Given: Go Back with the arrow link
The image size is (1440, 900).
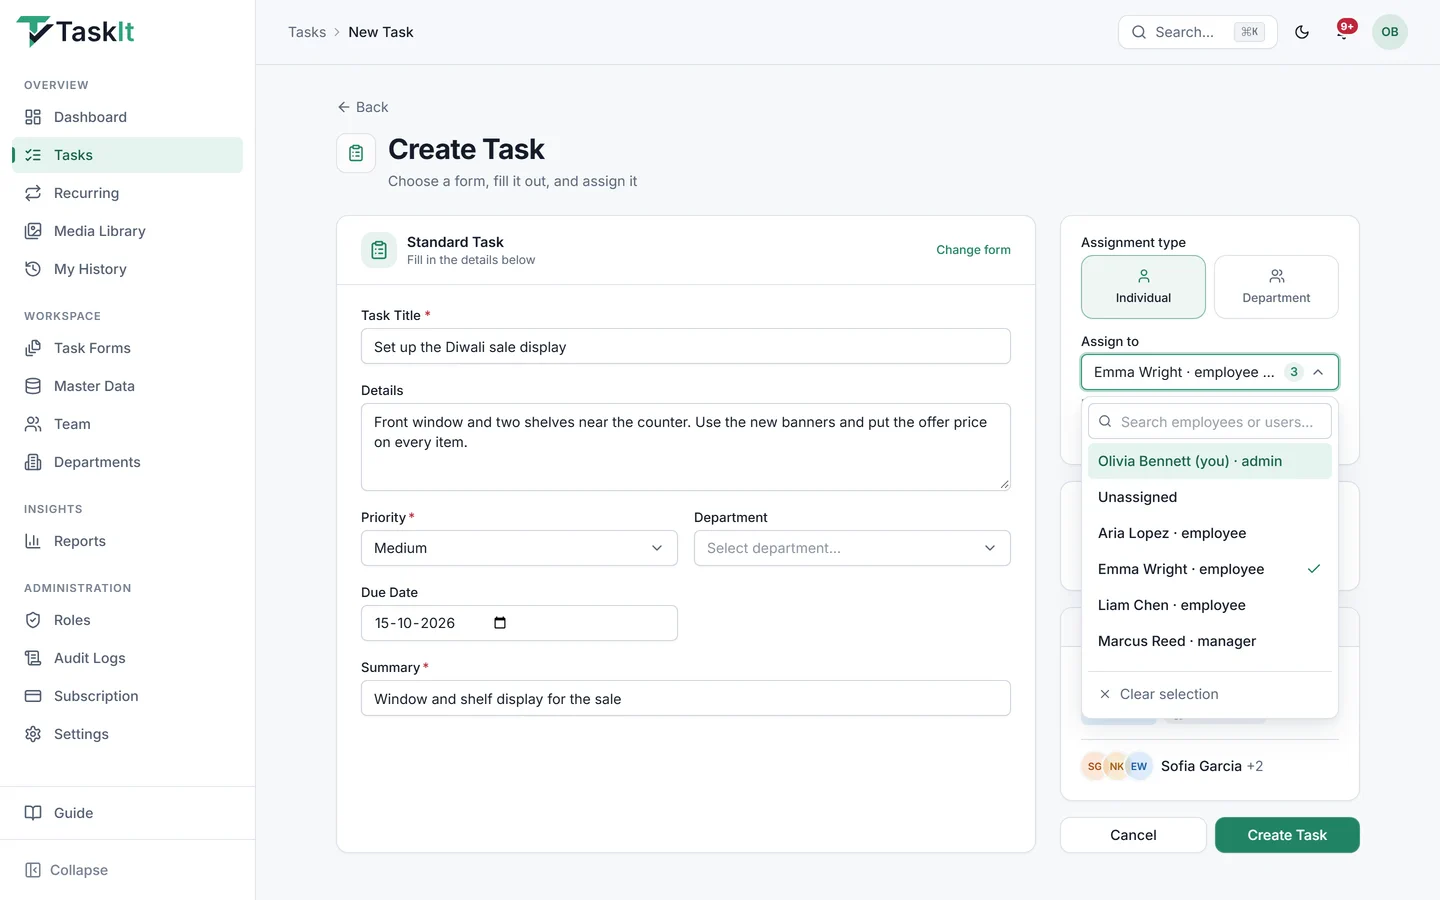Looking at the screenshot, I should [363, 107].
